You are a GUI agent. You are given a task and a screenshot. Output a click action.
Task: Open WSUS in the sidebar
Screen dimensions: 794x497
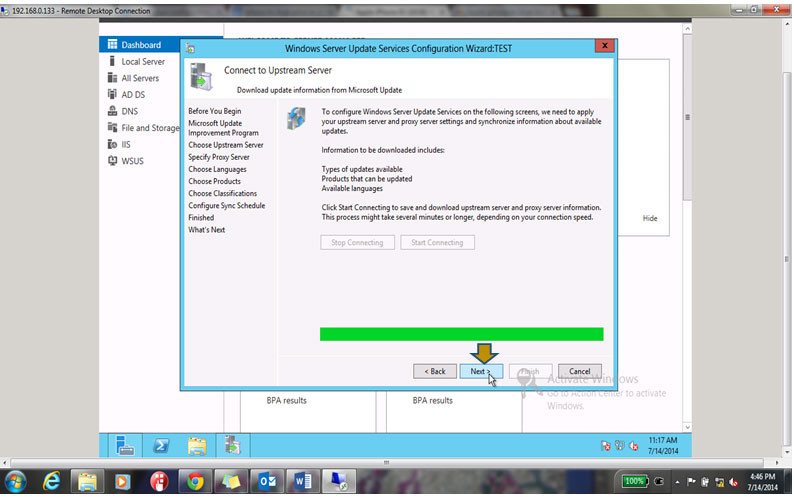[132, 161]
